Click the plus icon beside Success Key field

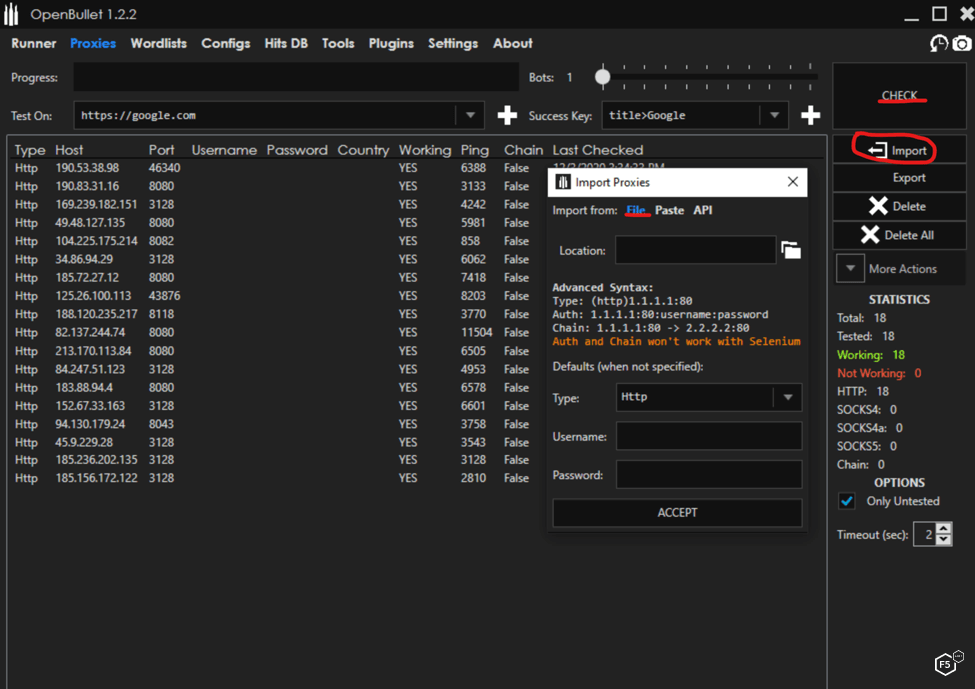[810, 115]
